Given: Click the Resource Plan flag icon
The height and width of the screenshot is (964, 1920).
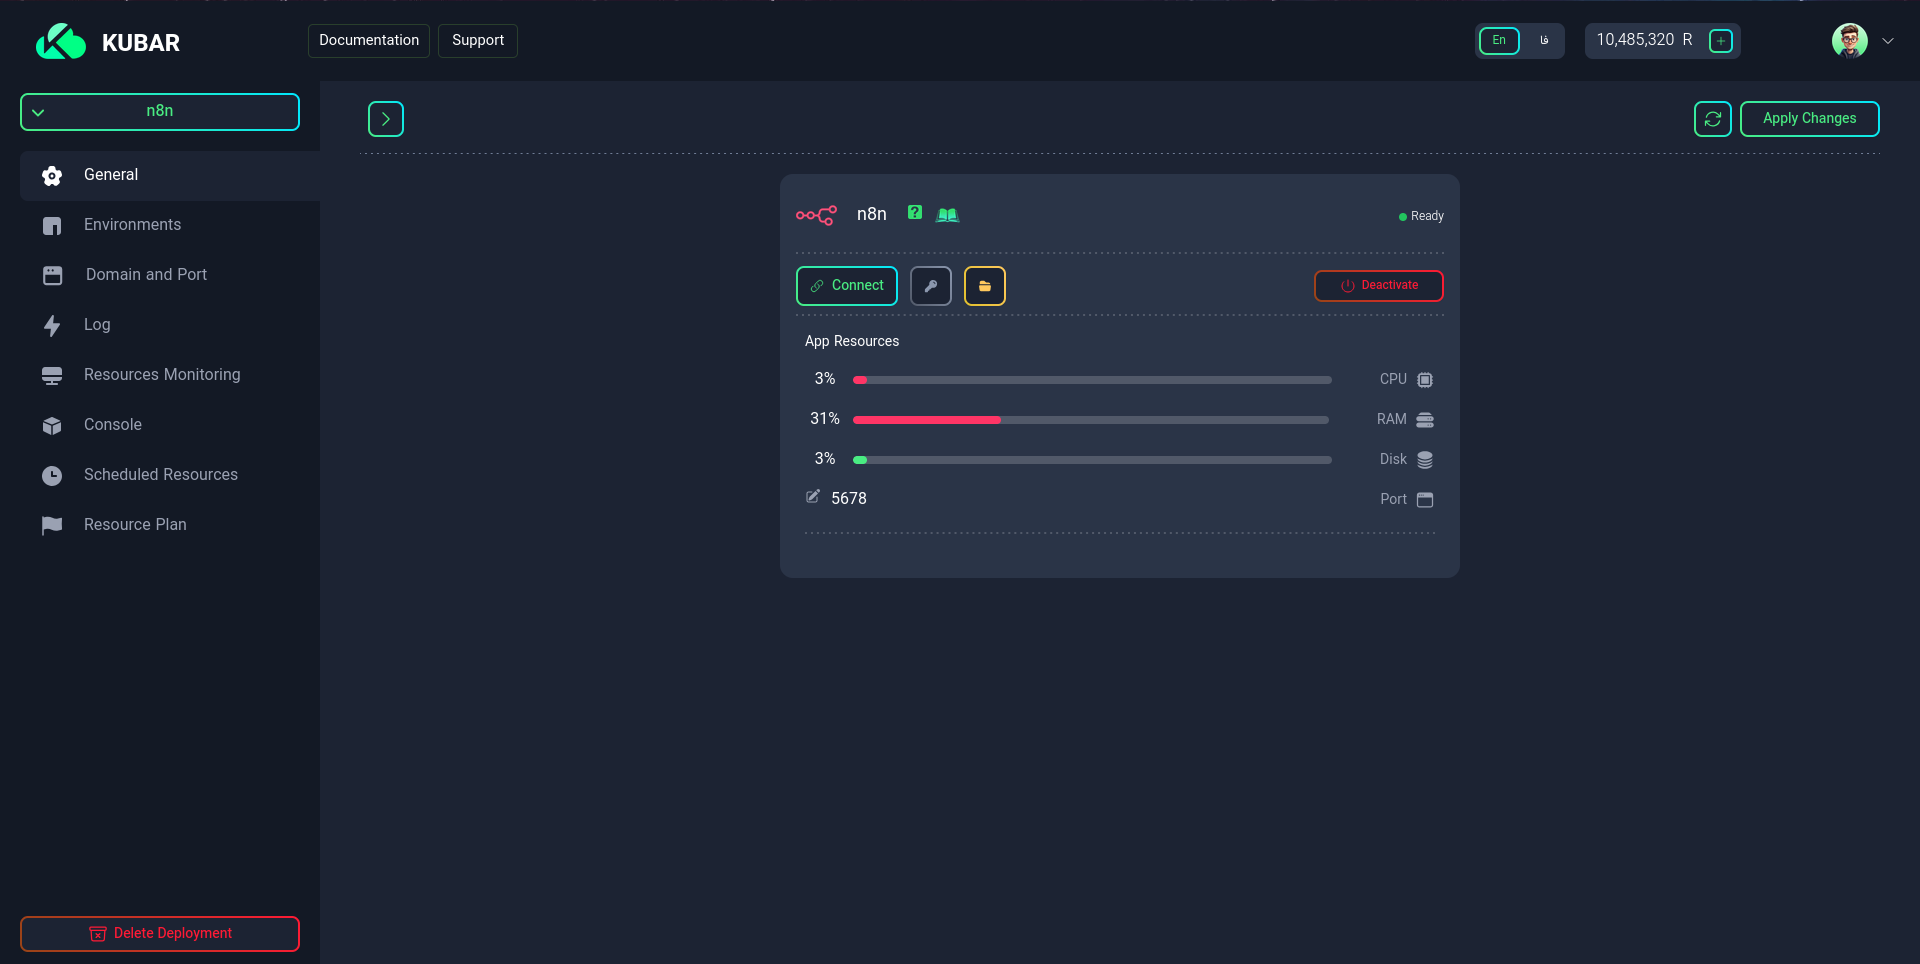Looking at the screenshot, I should point(52,526).
